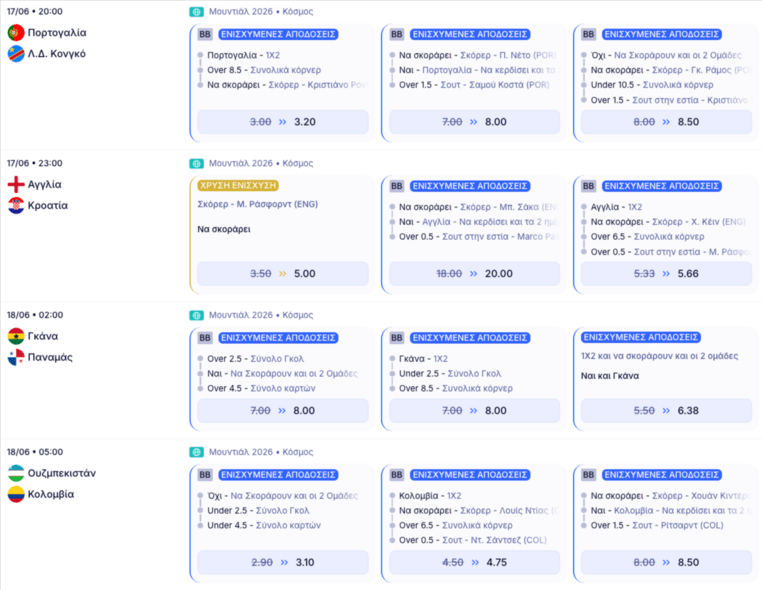This screenshot has width=762, height=590.
Task: Click the Portugal flag icon
Action: click(16, 33)
